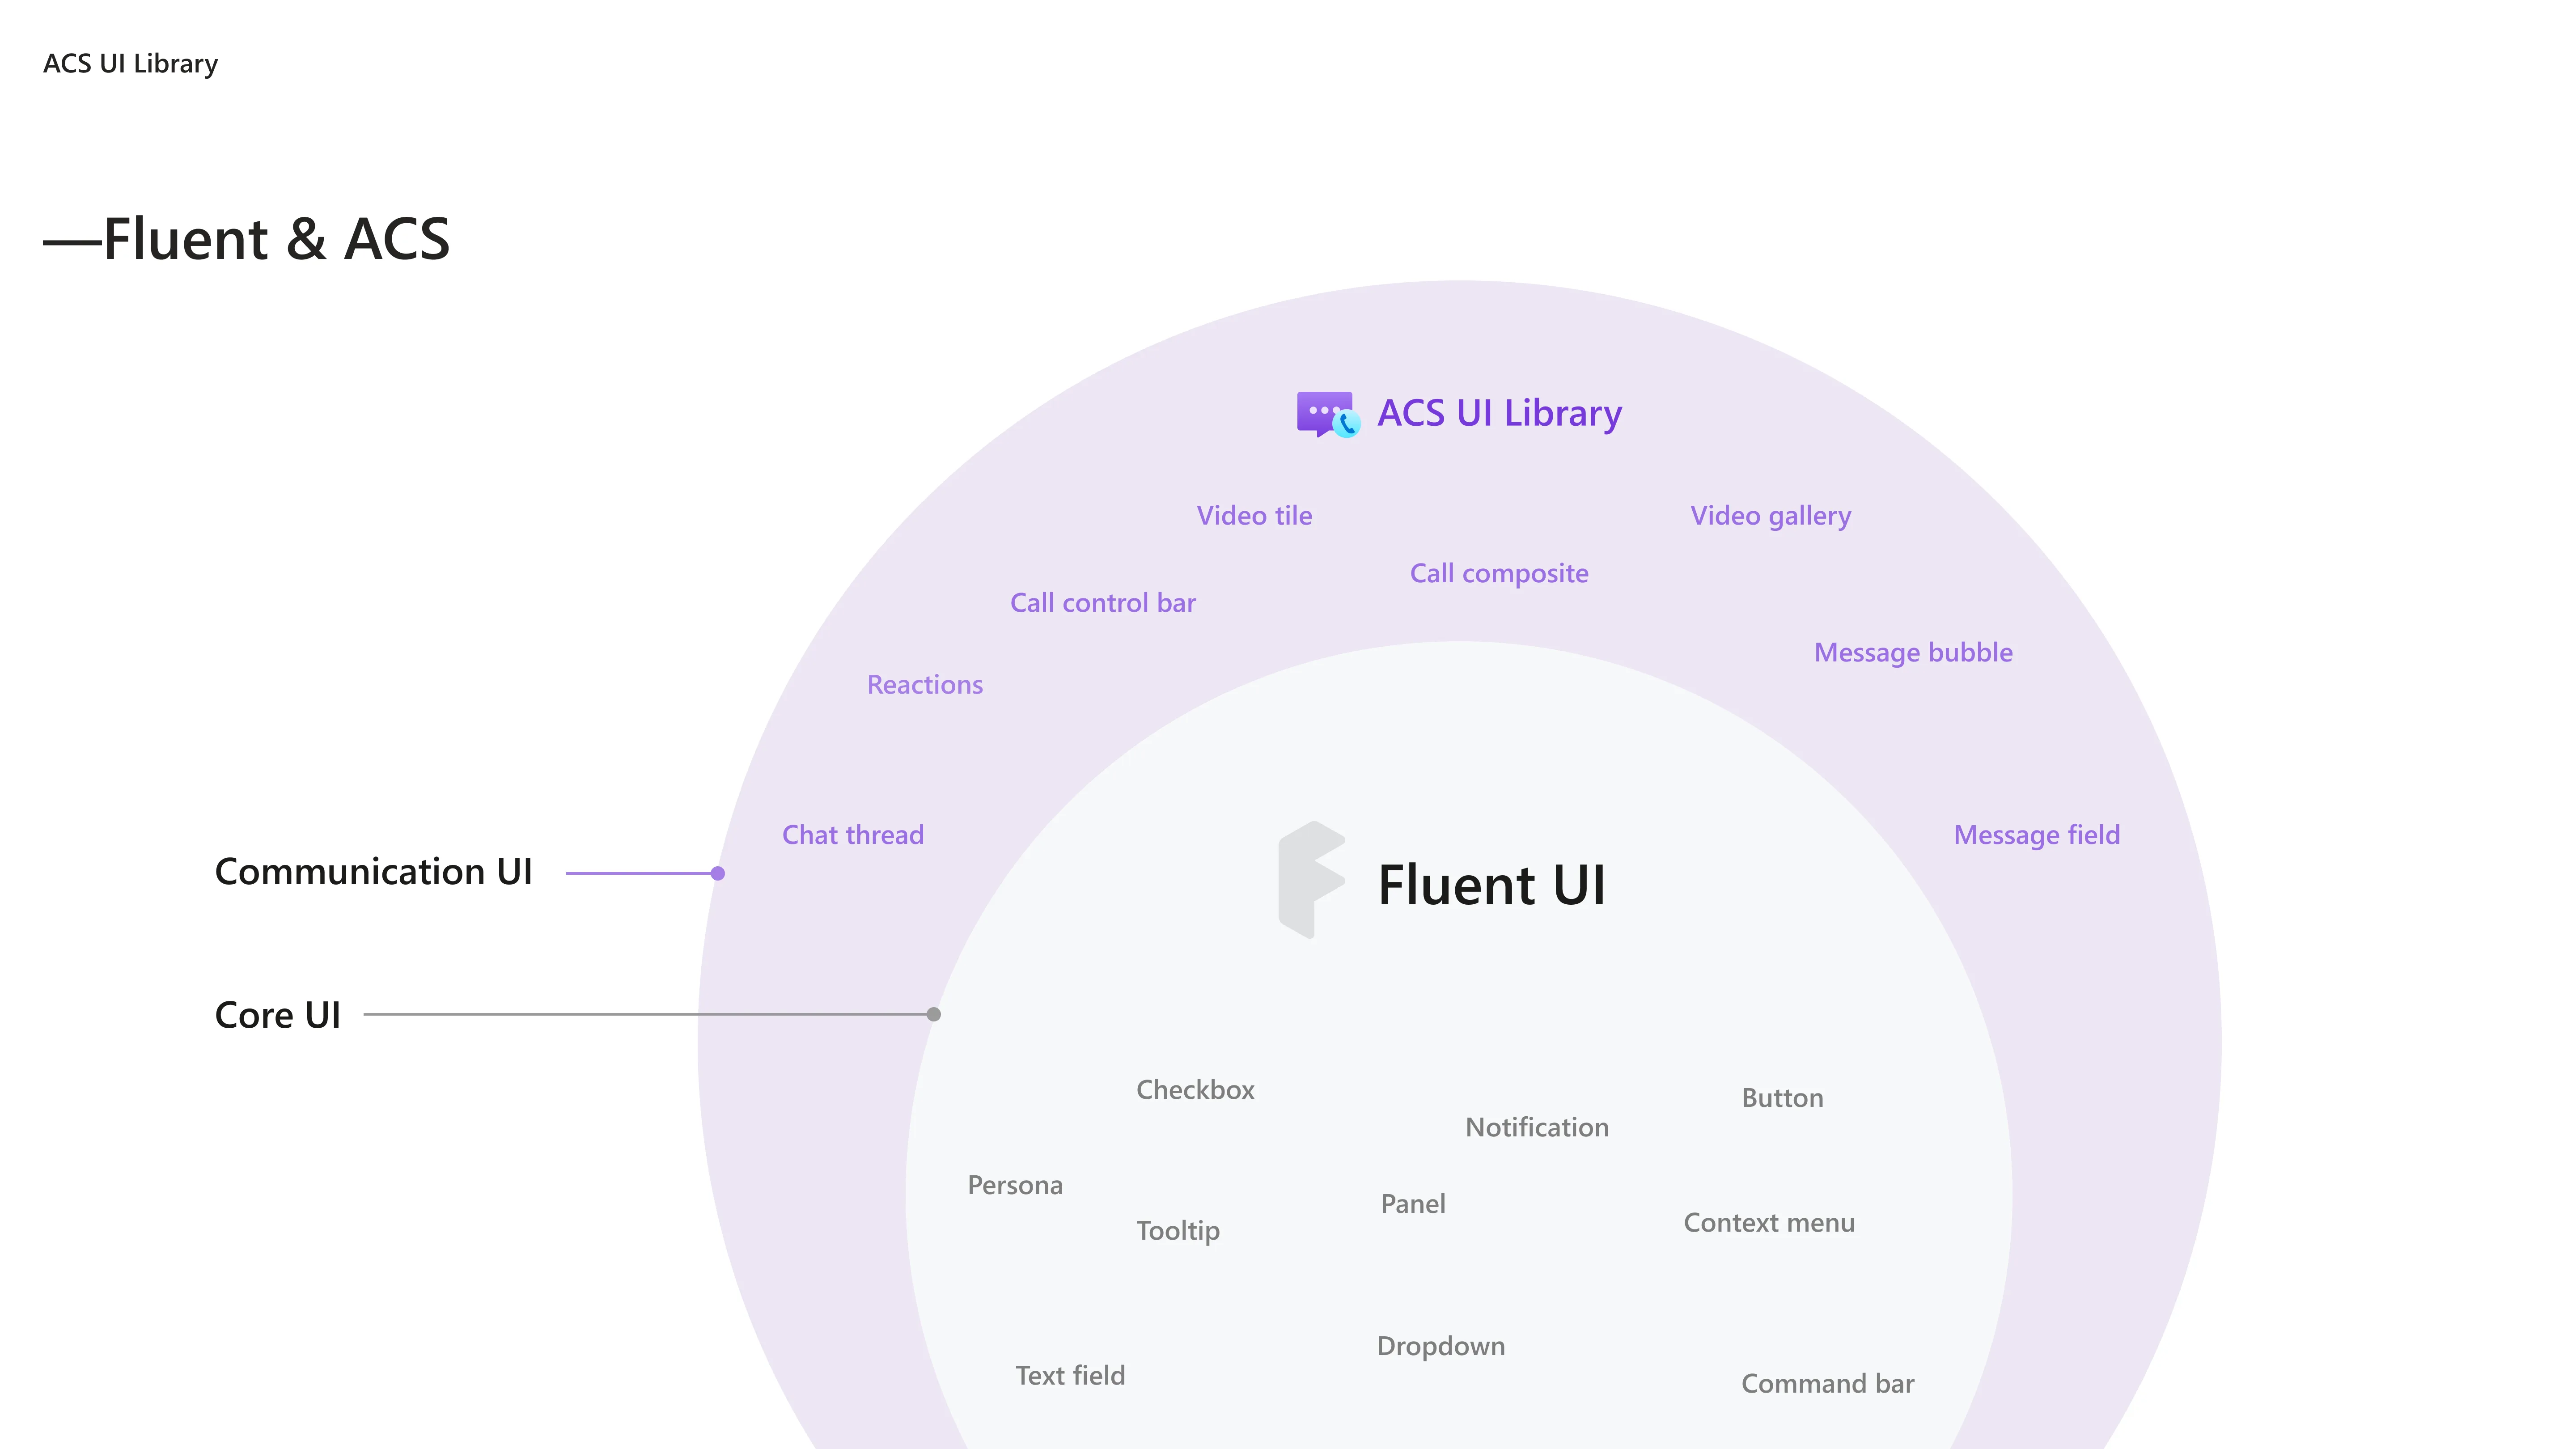2576x1449 pixels.
Task: Click the 'Notification' component label
Action: pos(1537,1127)
